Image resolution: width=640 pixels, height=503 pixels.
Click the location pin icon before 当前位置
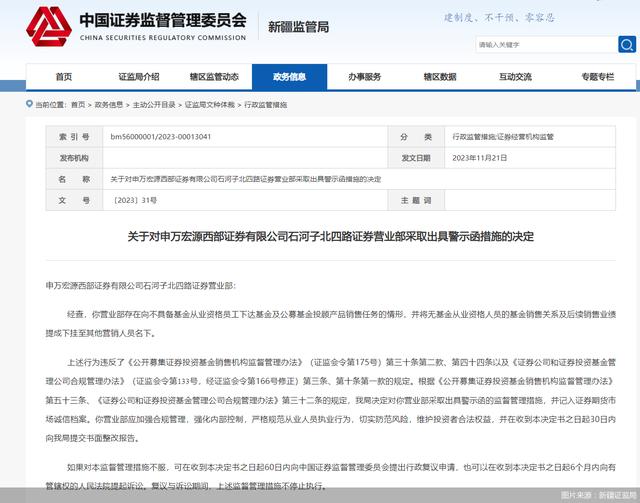pos(29,104)
